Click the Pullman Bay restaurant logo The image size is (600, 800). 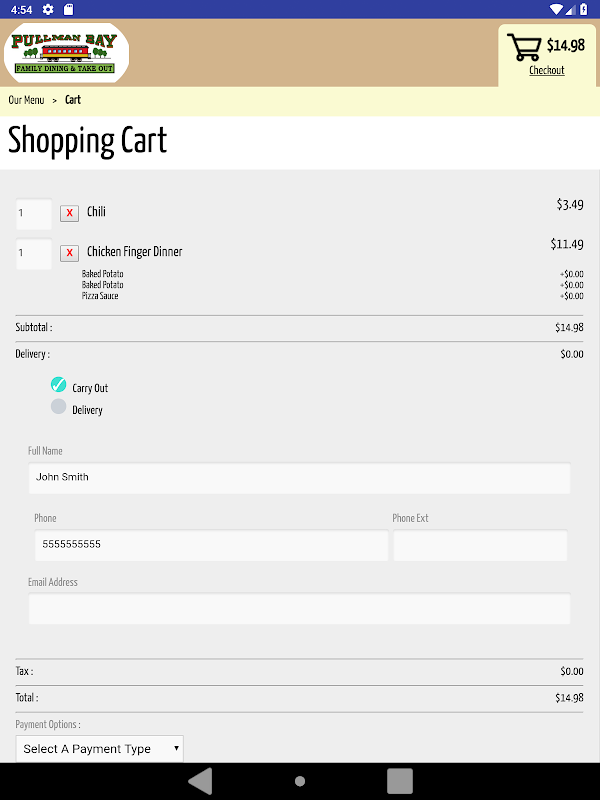pos(66,53)
